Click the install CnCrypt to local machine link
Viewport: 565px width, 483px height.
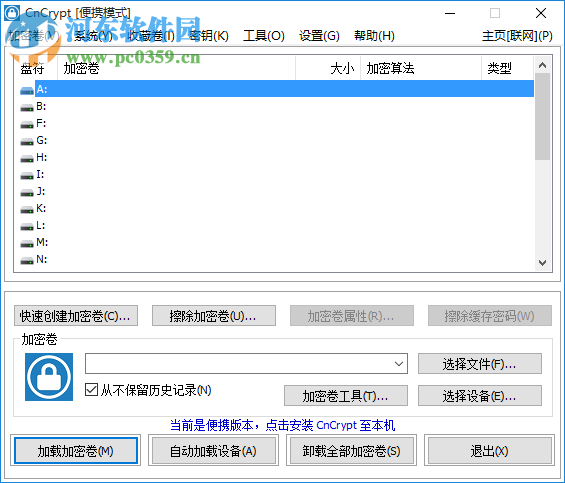pyautogui.click(x=282, y=425)
